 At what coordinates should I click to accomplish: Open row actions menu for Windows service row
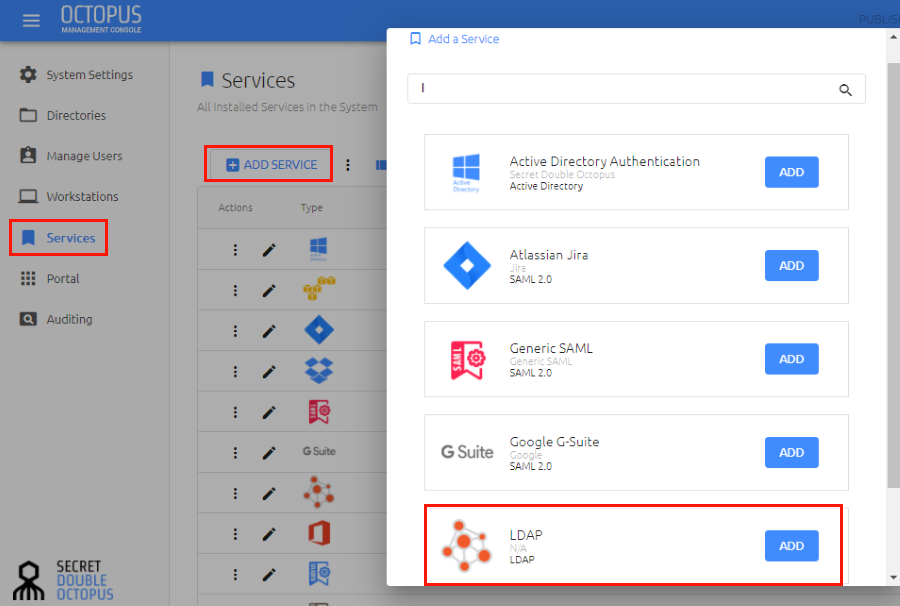click(x=235, y=250)
